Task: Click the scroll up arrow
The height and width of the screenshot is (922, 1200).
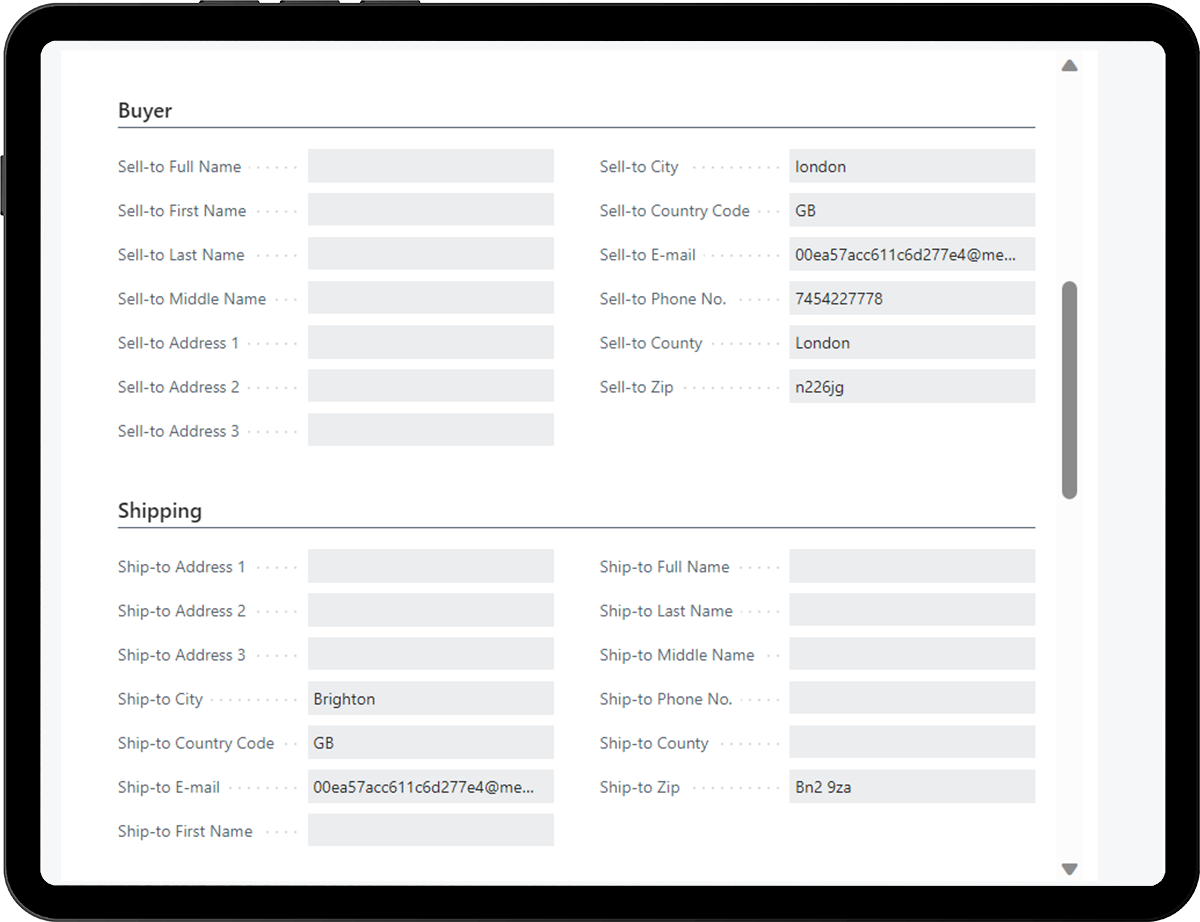Action: pyautogui.click(x=1069, y=66)
